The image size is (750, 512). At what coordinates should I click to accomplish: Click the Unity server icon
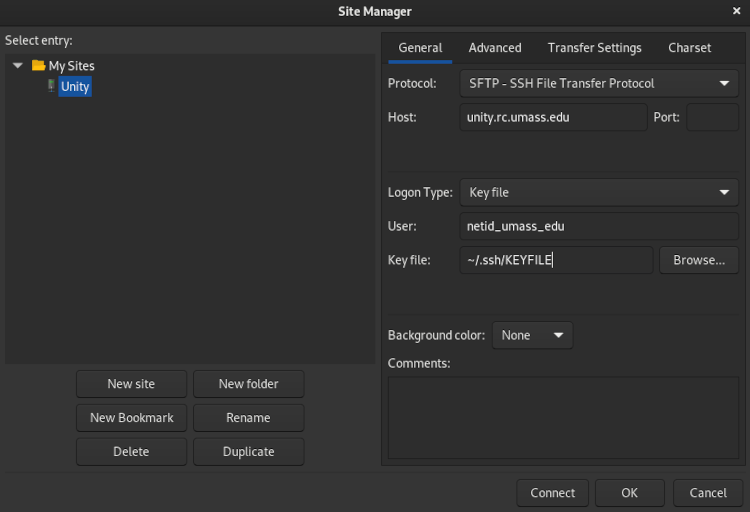pos(51,86)
